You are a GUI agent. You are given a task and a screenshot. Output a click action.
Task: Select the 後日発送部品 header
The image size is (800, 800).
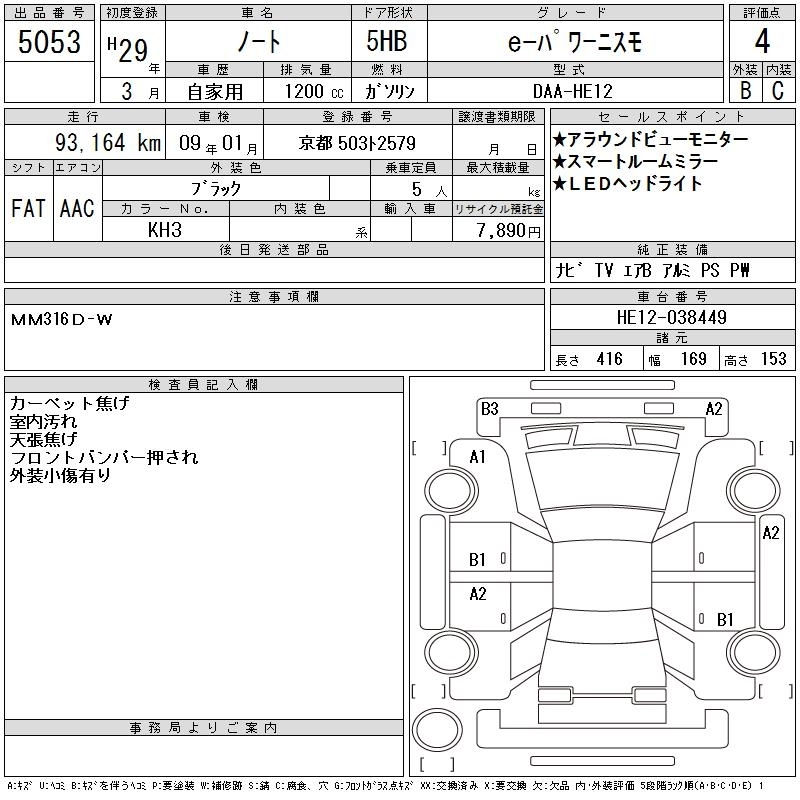coord(274,249)
